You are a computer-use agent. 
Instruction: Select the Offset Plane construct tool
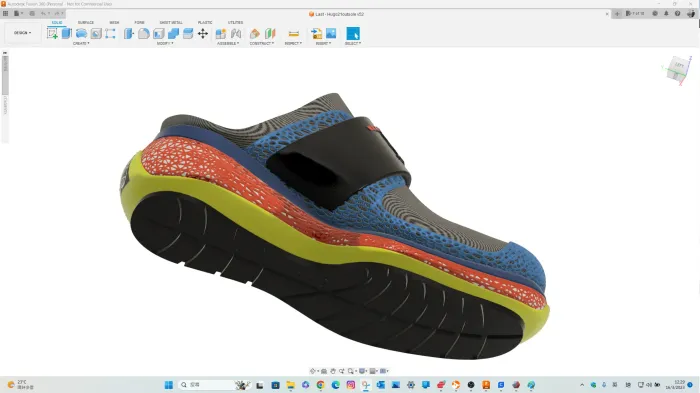[x=255, y=33]
